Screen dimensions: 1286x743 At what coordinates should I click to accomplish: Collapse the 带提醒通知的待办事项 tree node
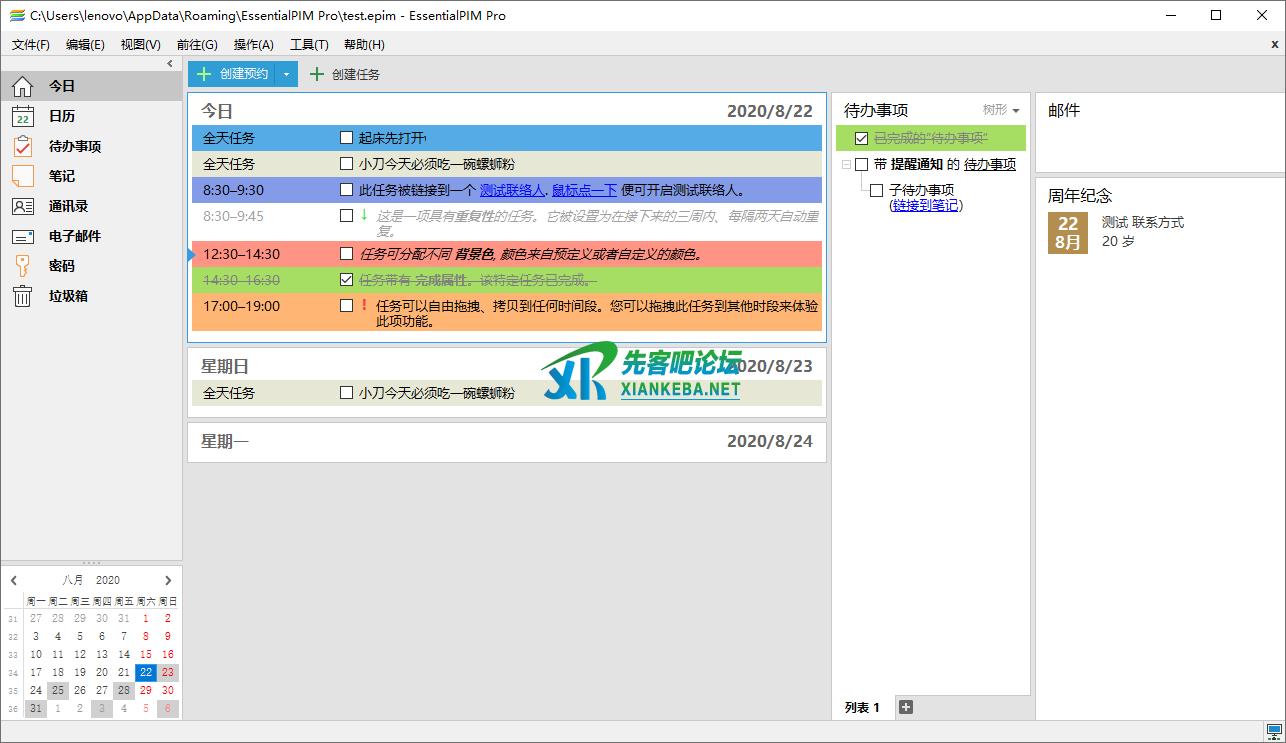pos(846,164)
